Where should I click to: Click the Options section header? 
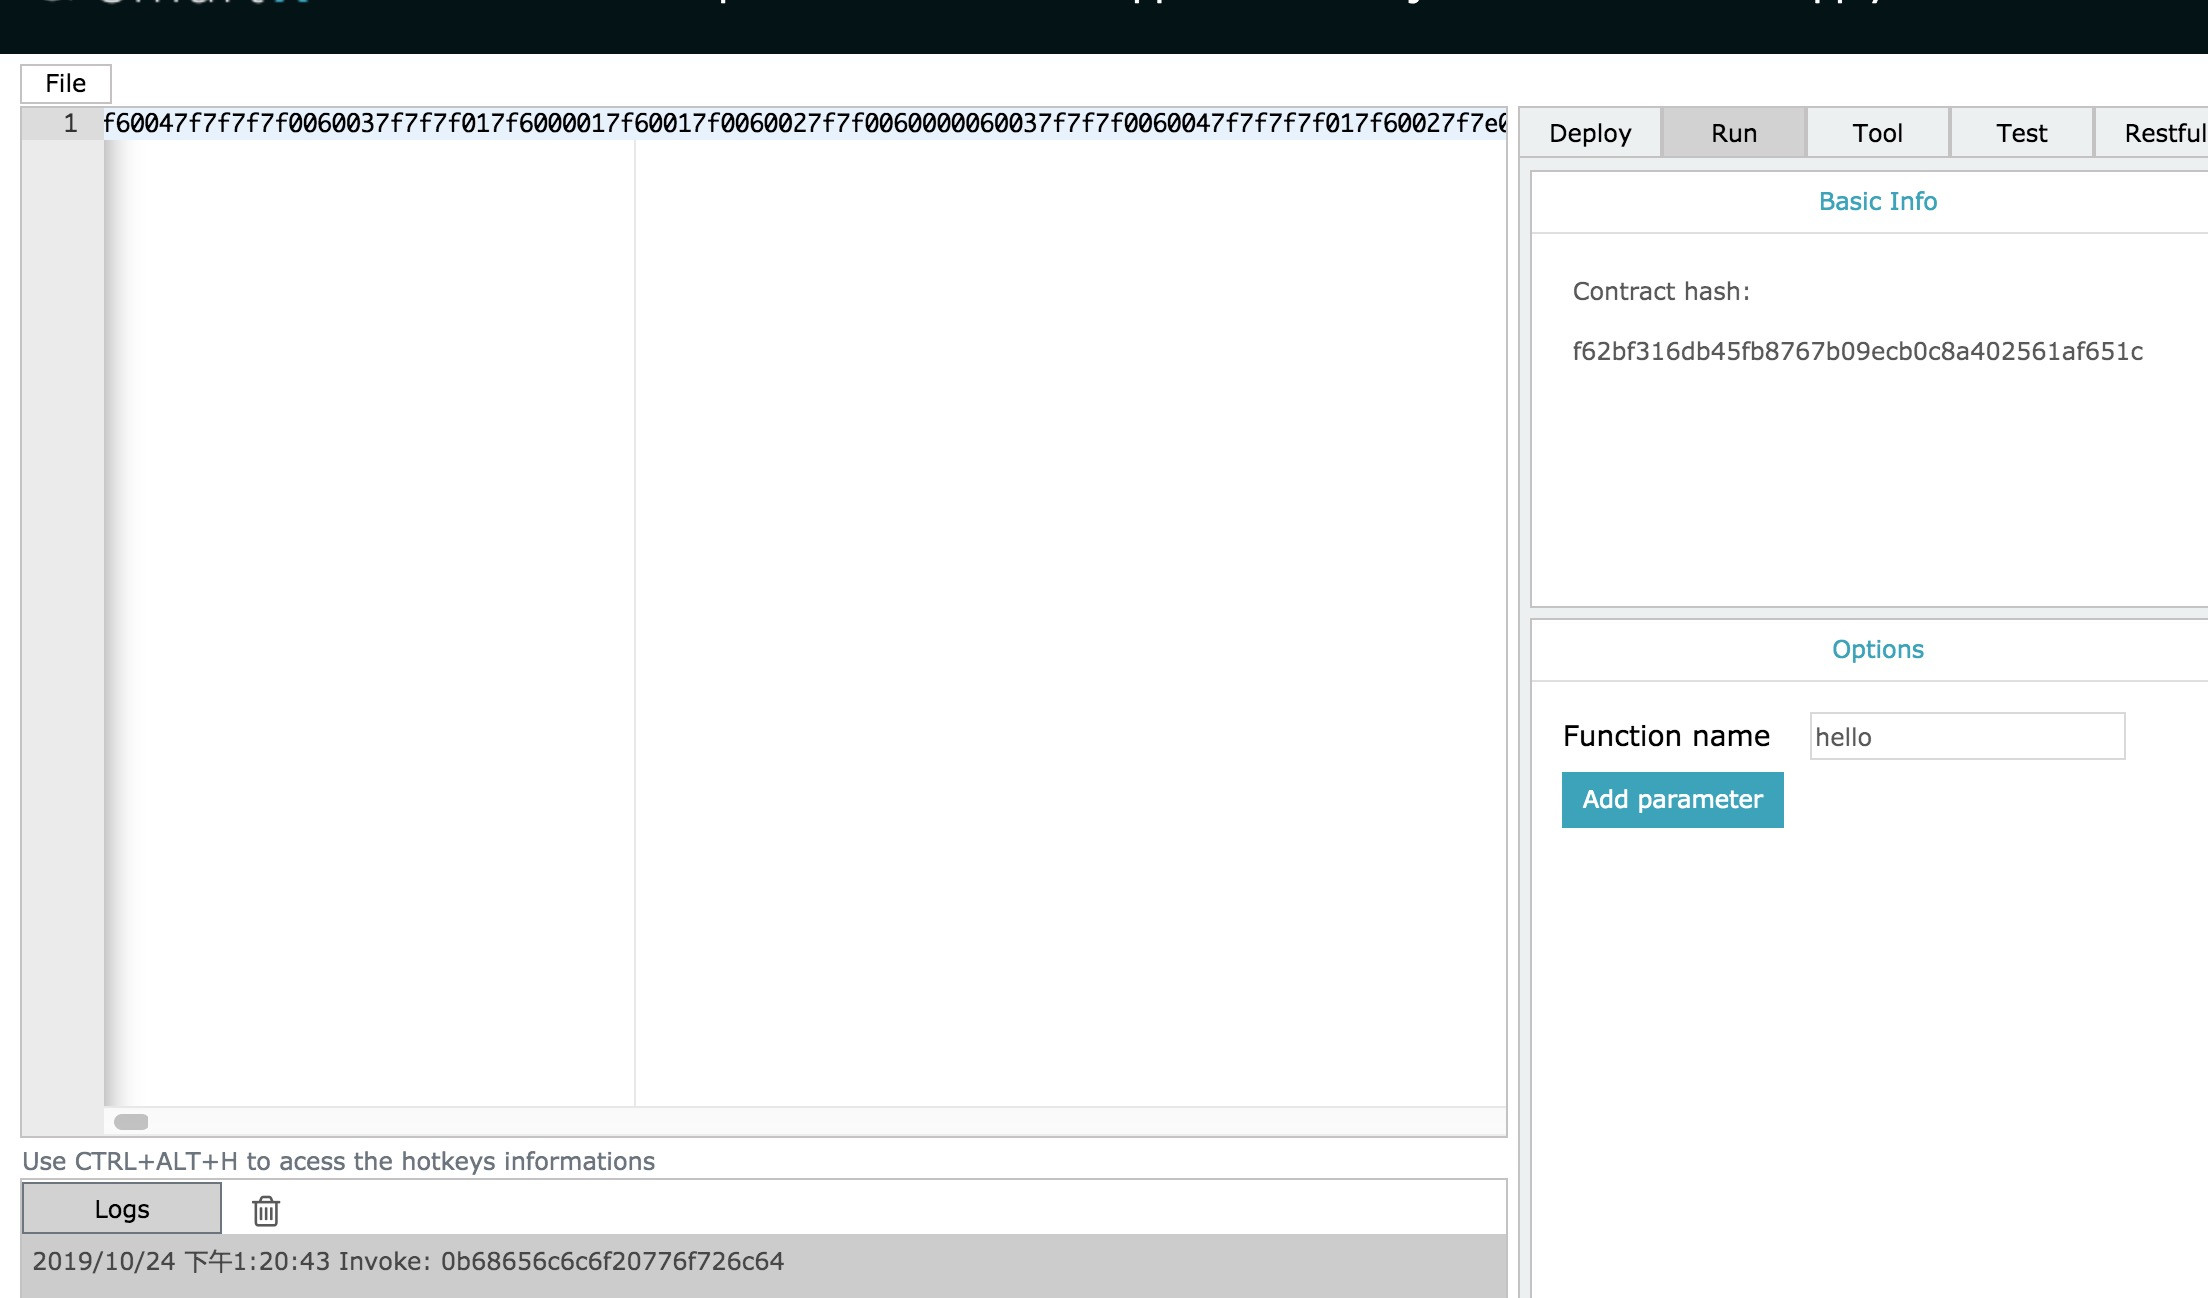tap(1877, 650)
